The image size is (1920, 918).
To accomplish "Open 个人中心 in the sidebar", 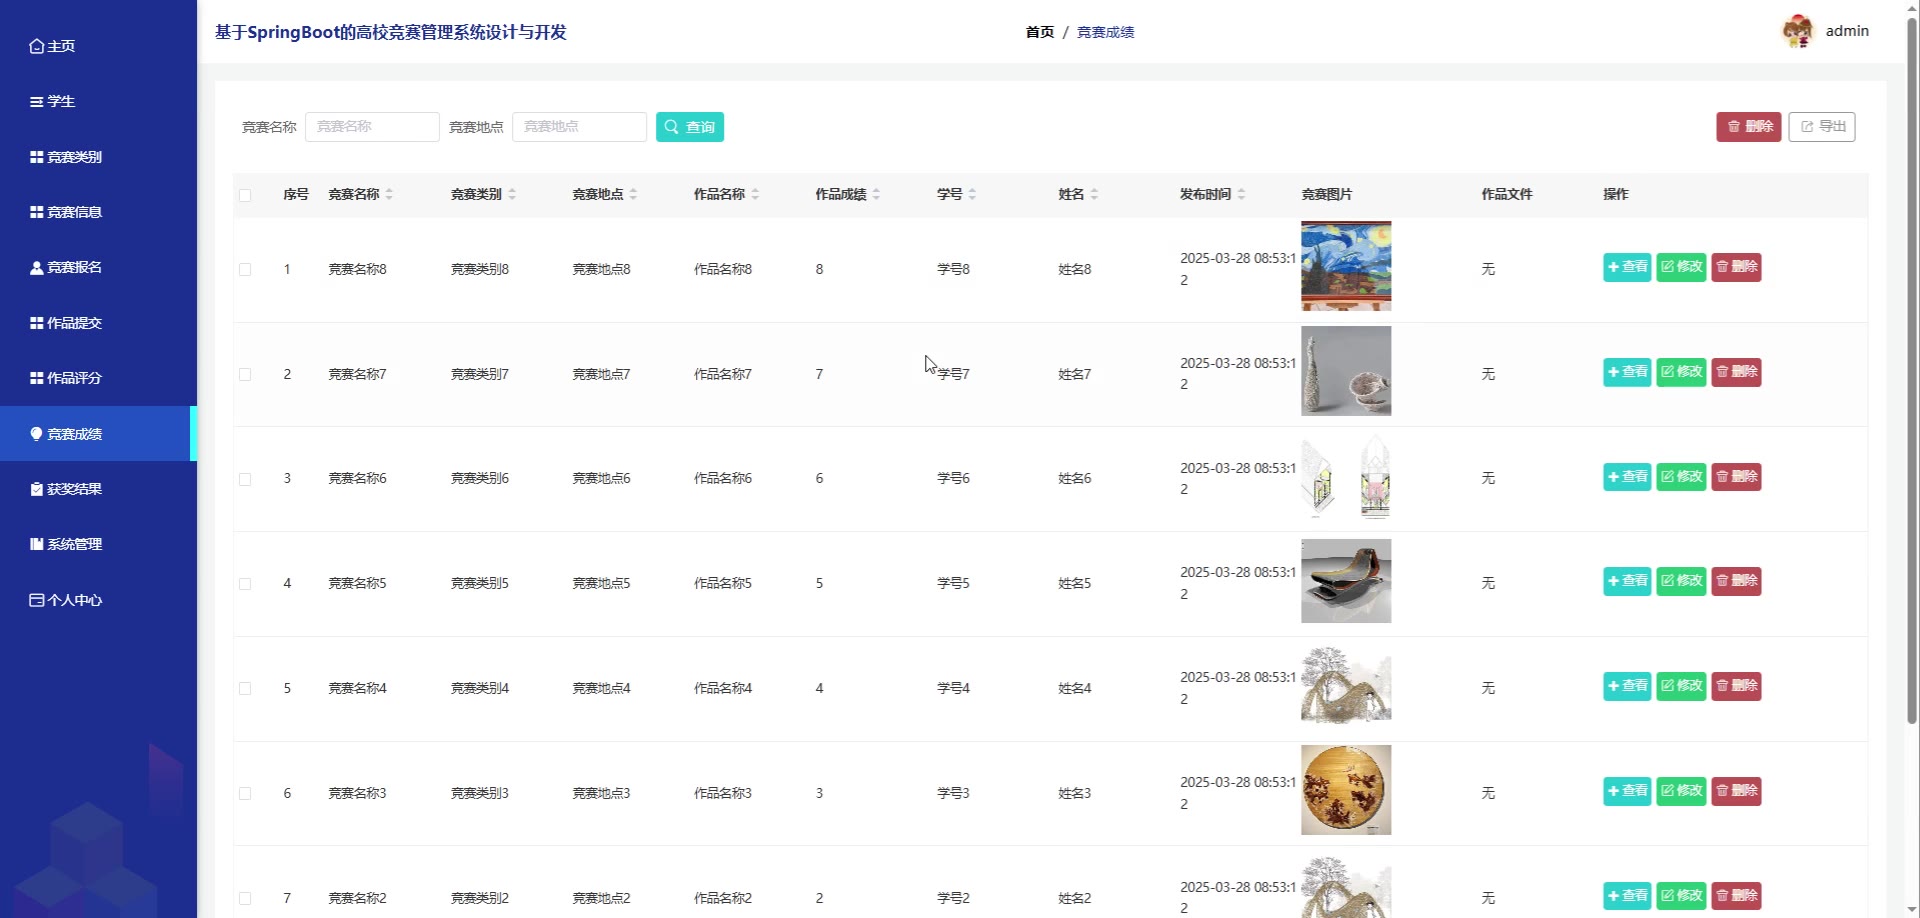I will click(98, 600).
